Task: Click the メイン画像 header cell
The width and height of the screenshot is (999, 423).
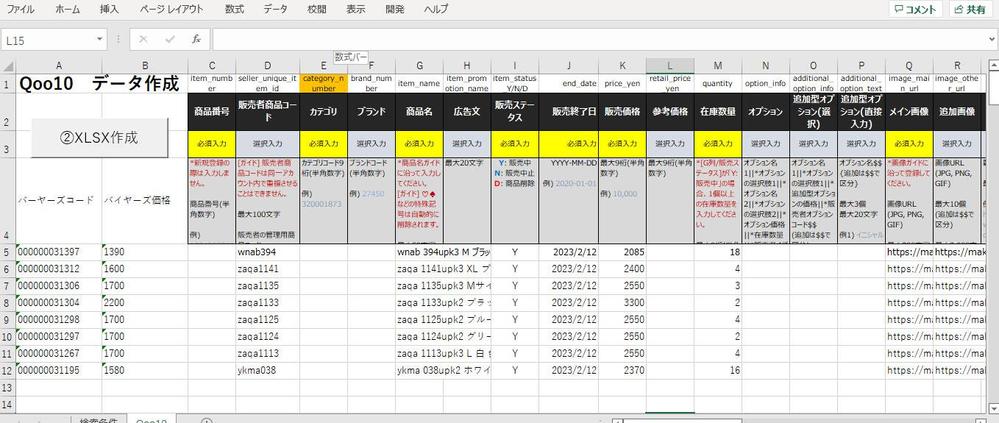Action: (909, 111)
